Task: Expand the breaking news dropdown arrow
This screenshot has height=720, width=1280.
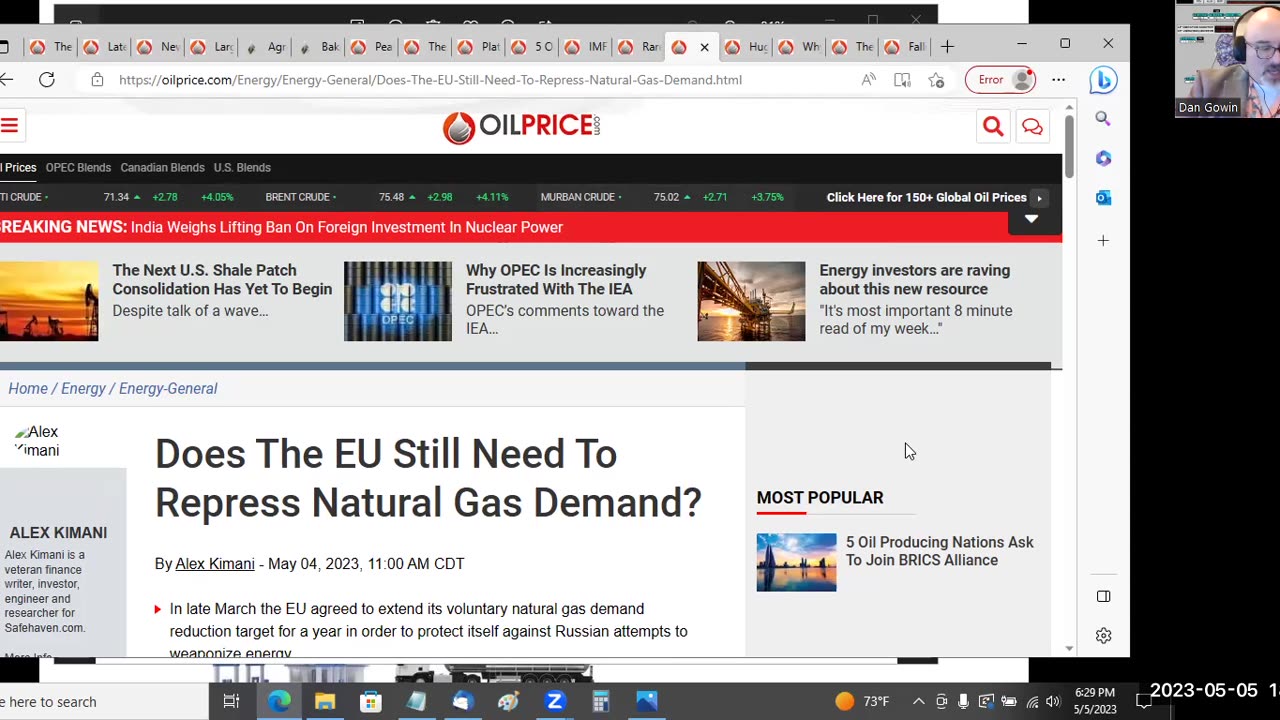Action: coord(1031,219)
